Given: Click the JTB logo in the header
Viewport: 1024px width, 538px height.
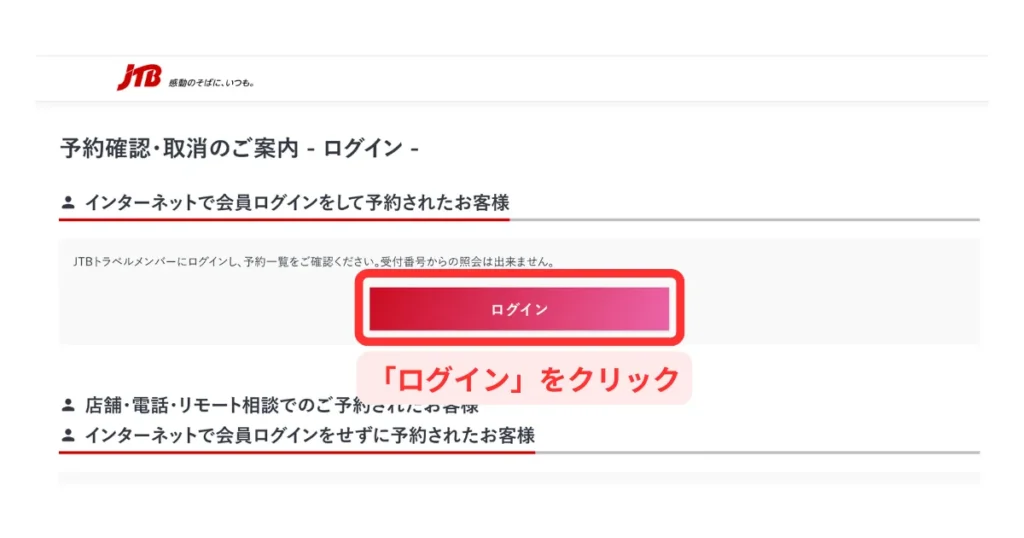Looking at the screenshot, I should 138,77.
